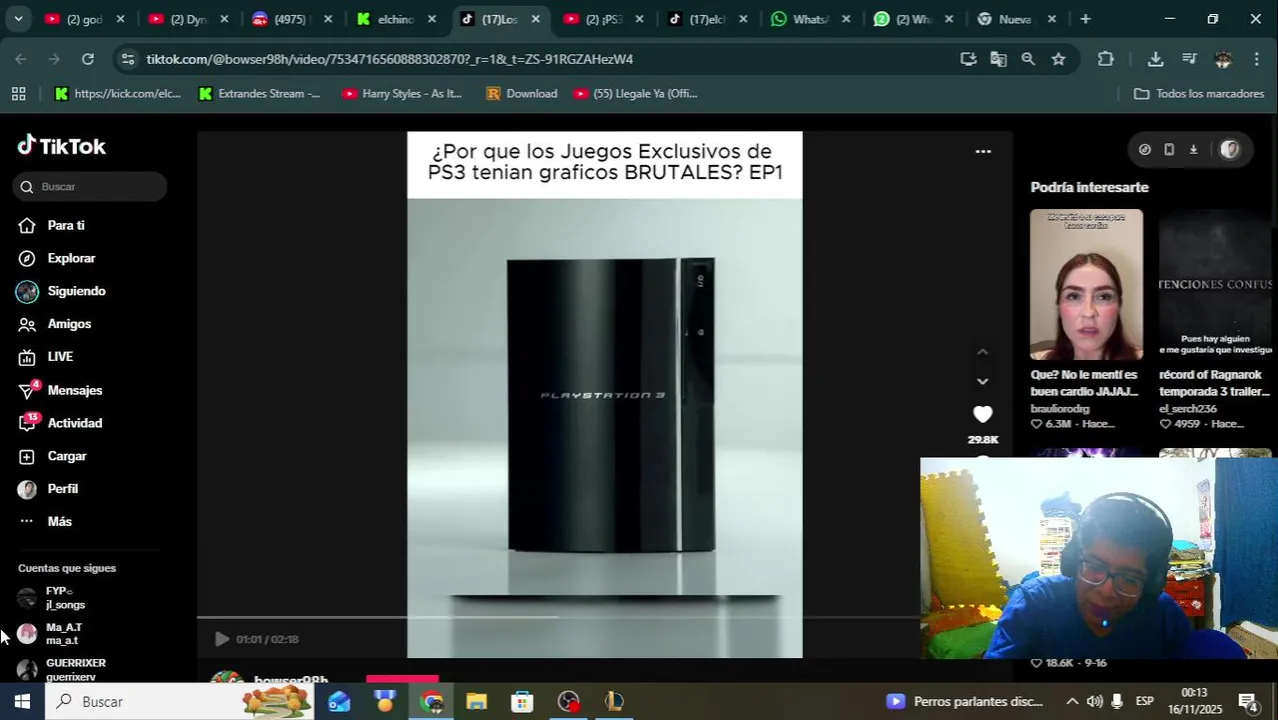Open the Extrandes Stream bookmark

[x=260, y=94]
